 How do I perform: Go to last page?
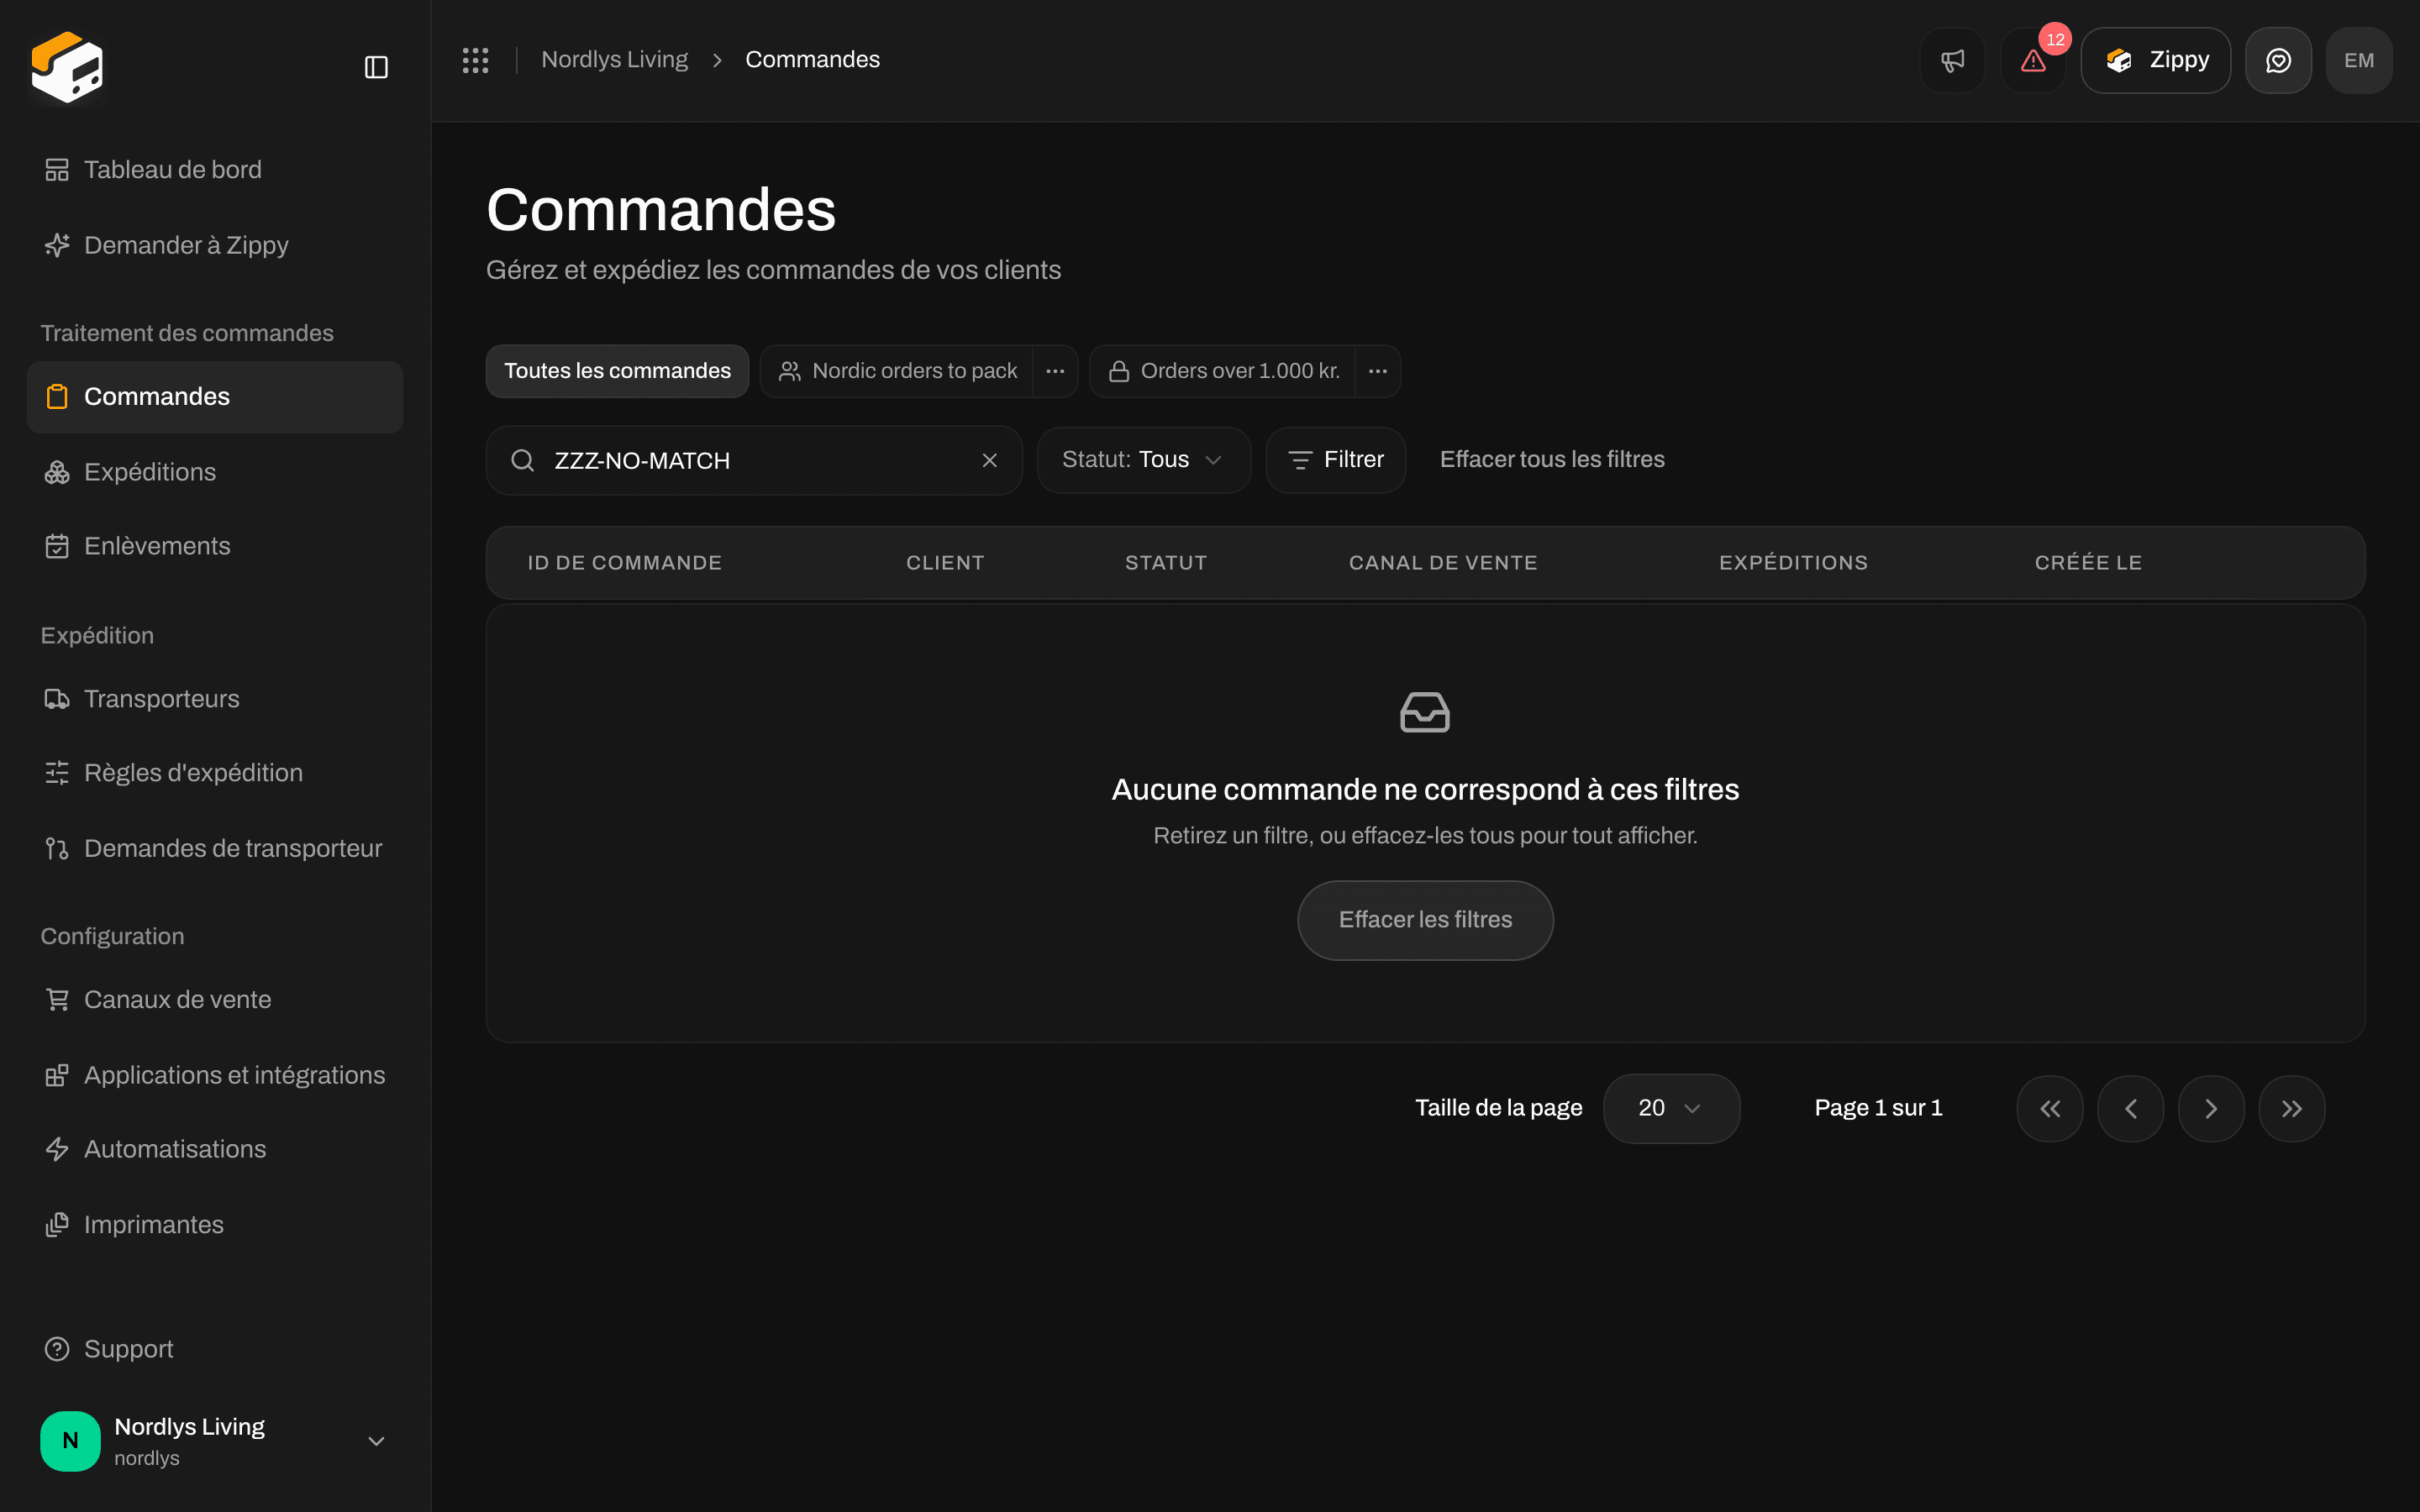click(x=2292, y=1108)
